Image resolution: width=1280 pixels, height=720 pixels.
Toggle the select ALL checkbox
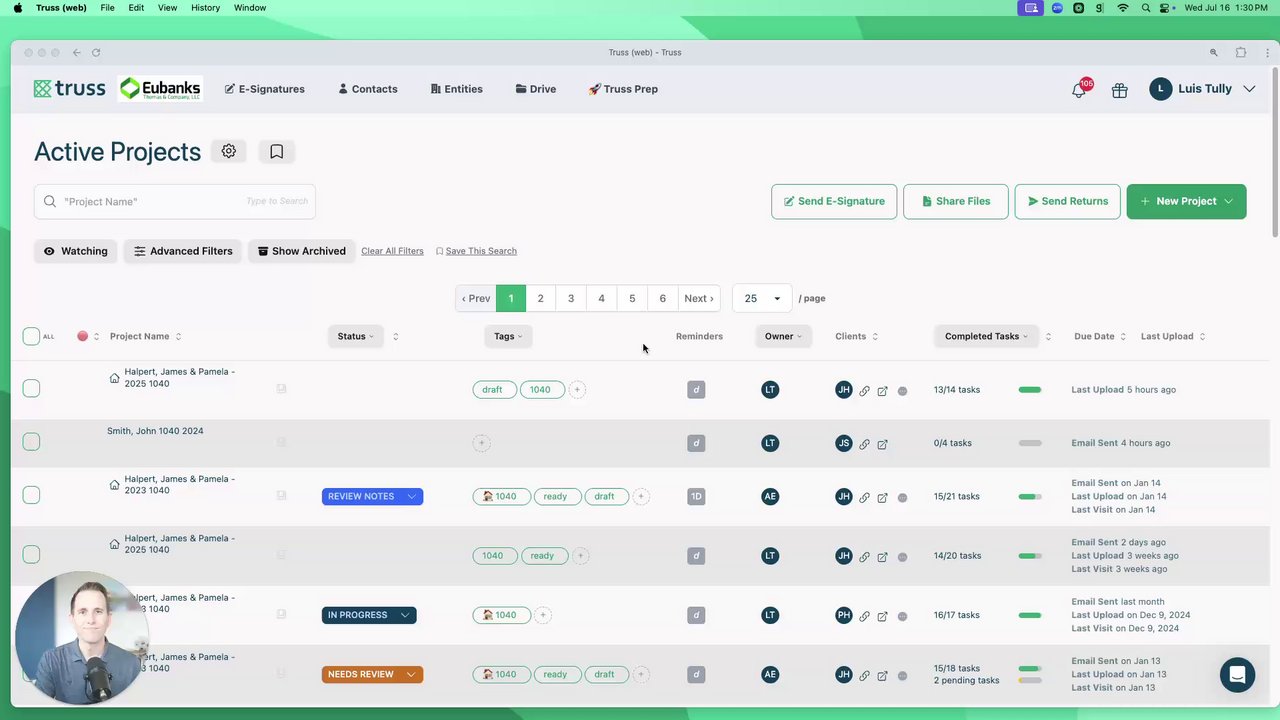31,336
